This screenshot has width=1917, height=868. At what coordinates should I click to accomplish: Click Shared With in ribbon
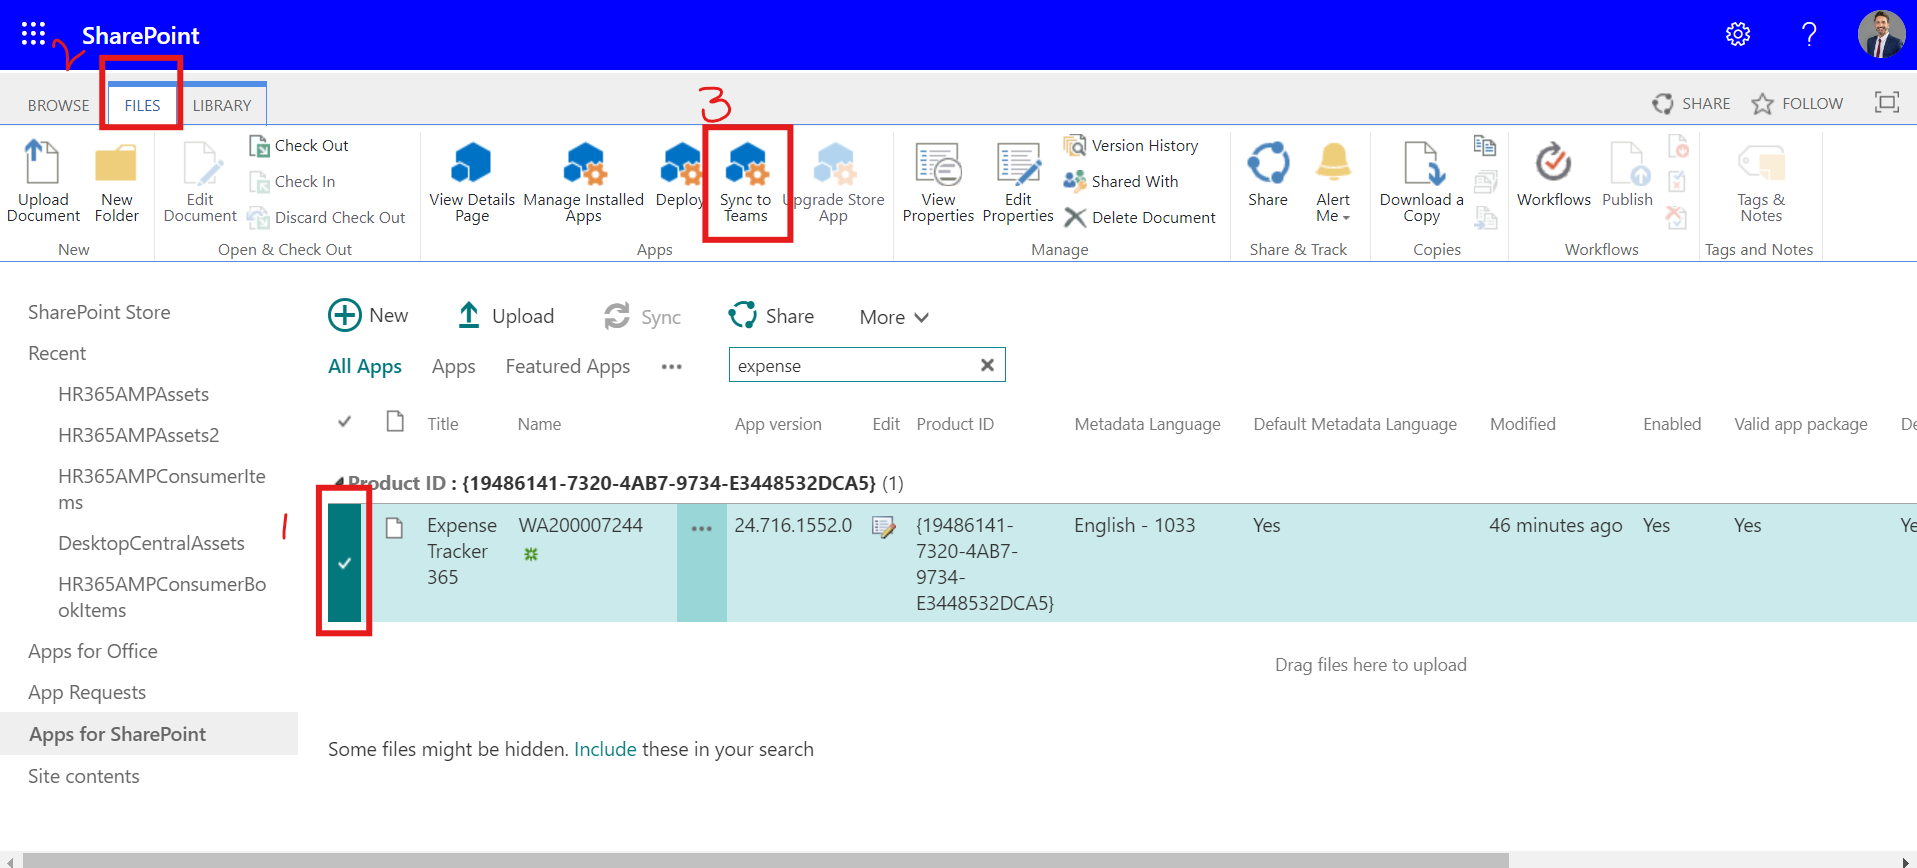pos(1121,182)
